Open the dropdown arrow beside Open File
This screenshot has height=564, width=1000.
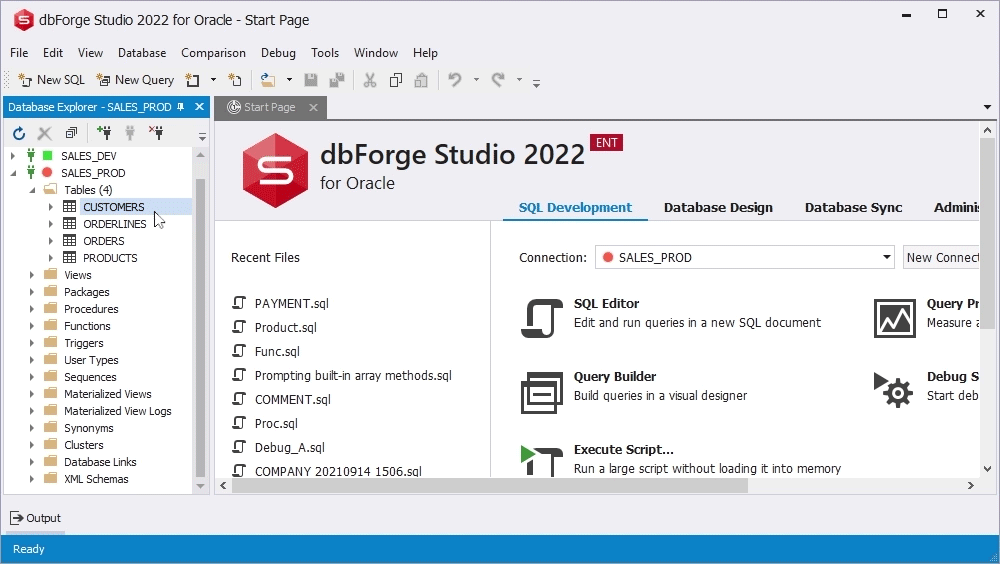click(x=289, y=80)
